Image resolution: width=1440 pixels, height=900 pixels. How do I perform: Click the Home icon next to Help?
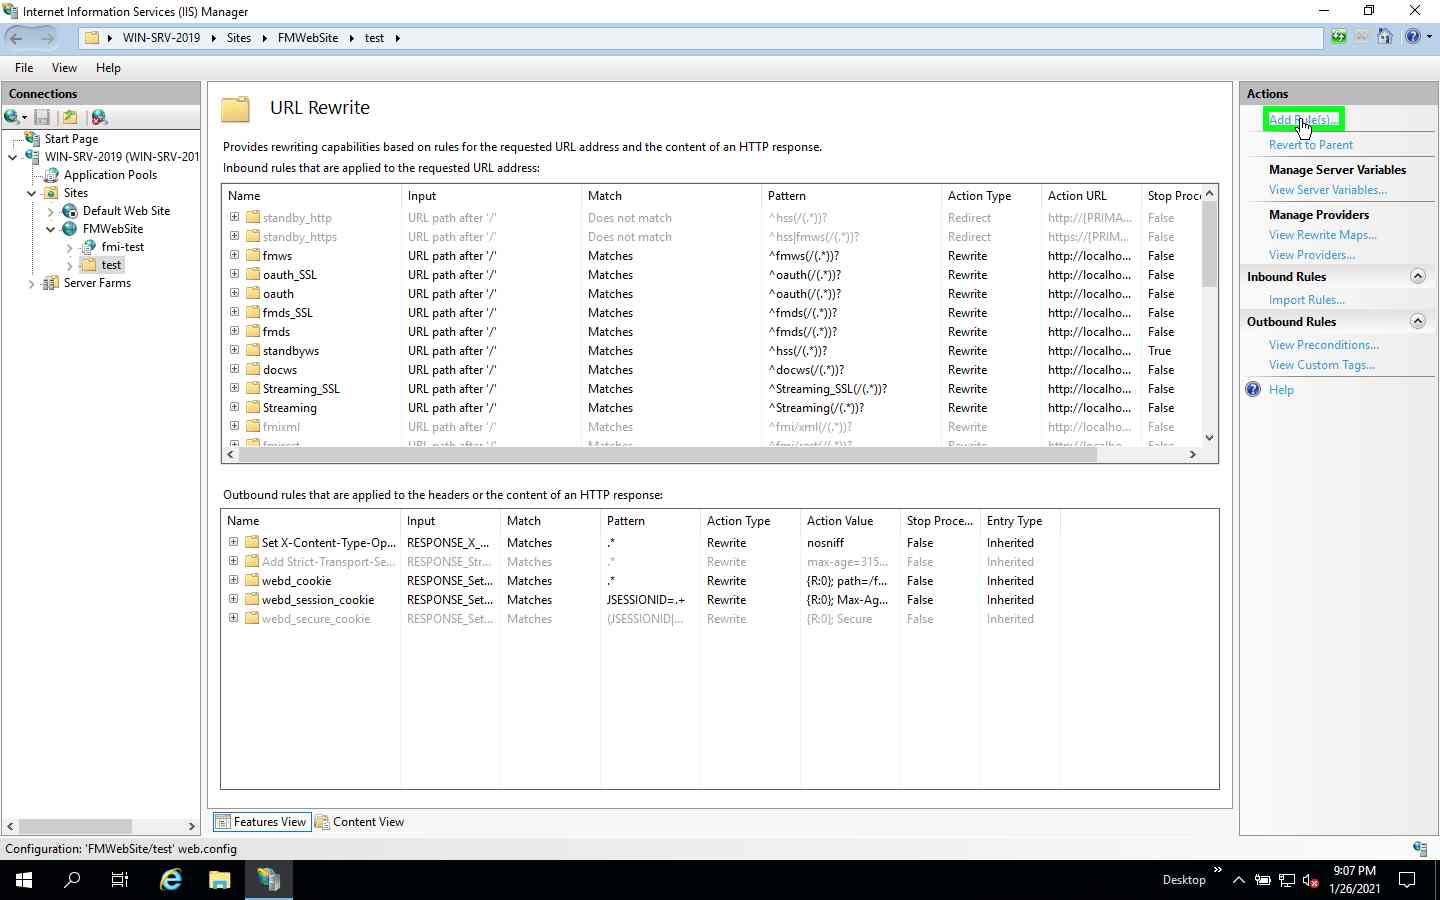1385,36
